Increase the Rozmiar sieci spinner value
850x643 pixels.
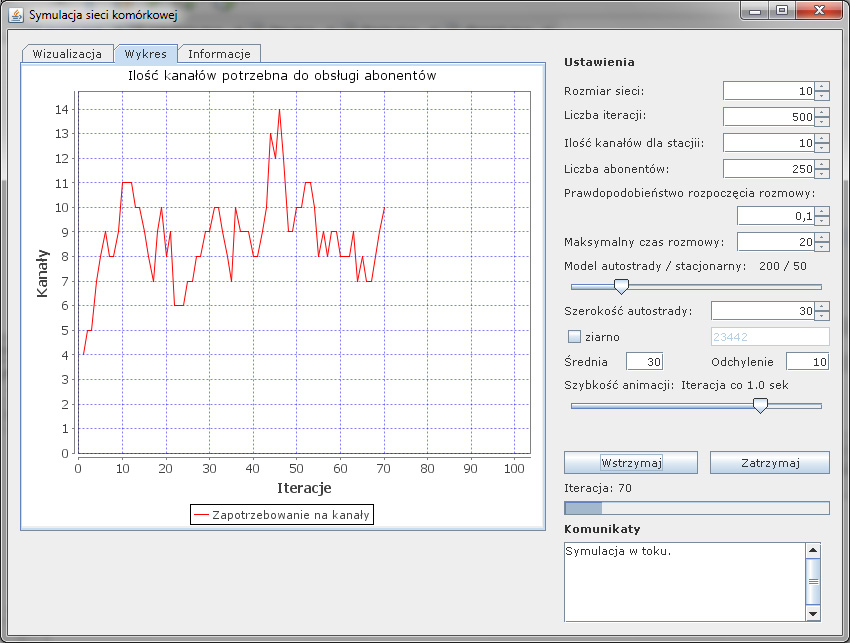tap(822, 86)
